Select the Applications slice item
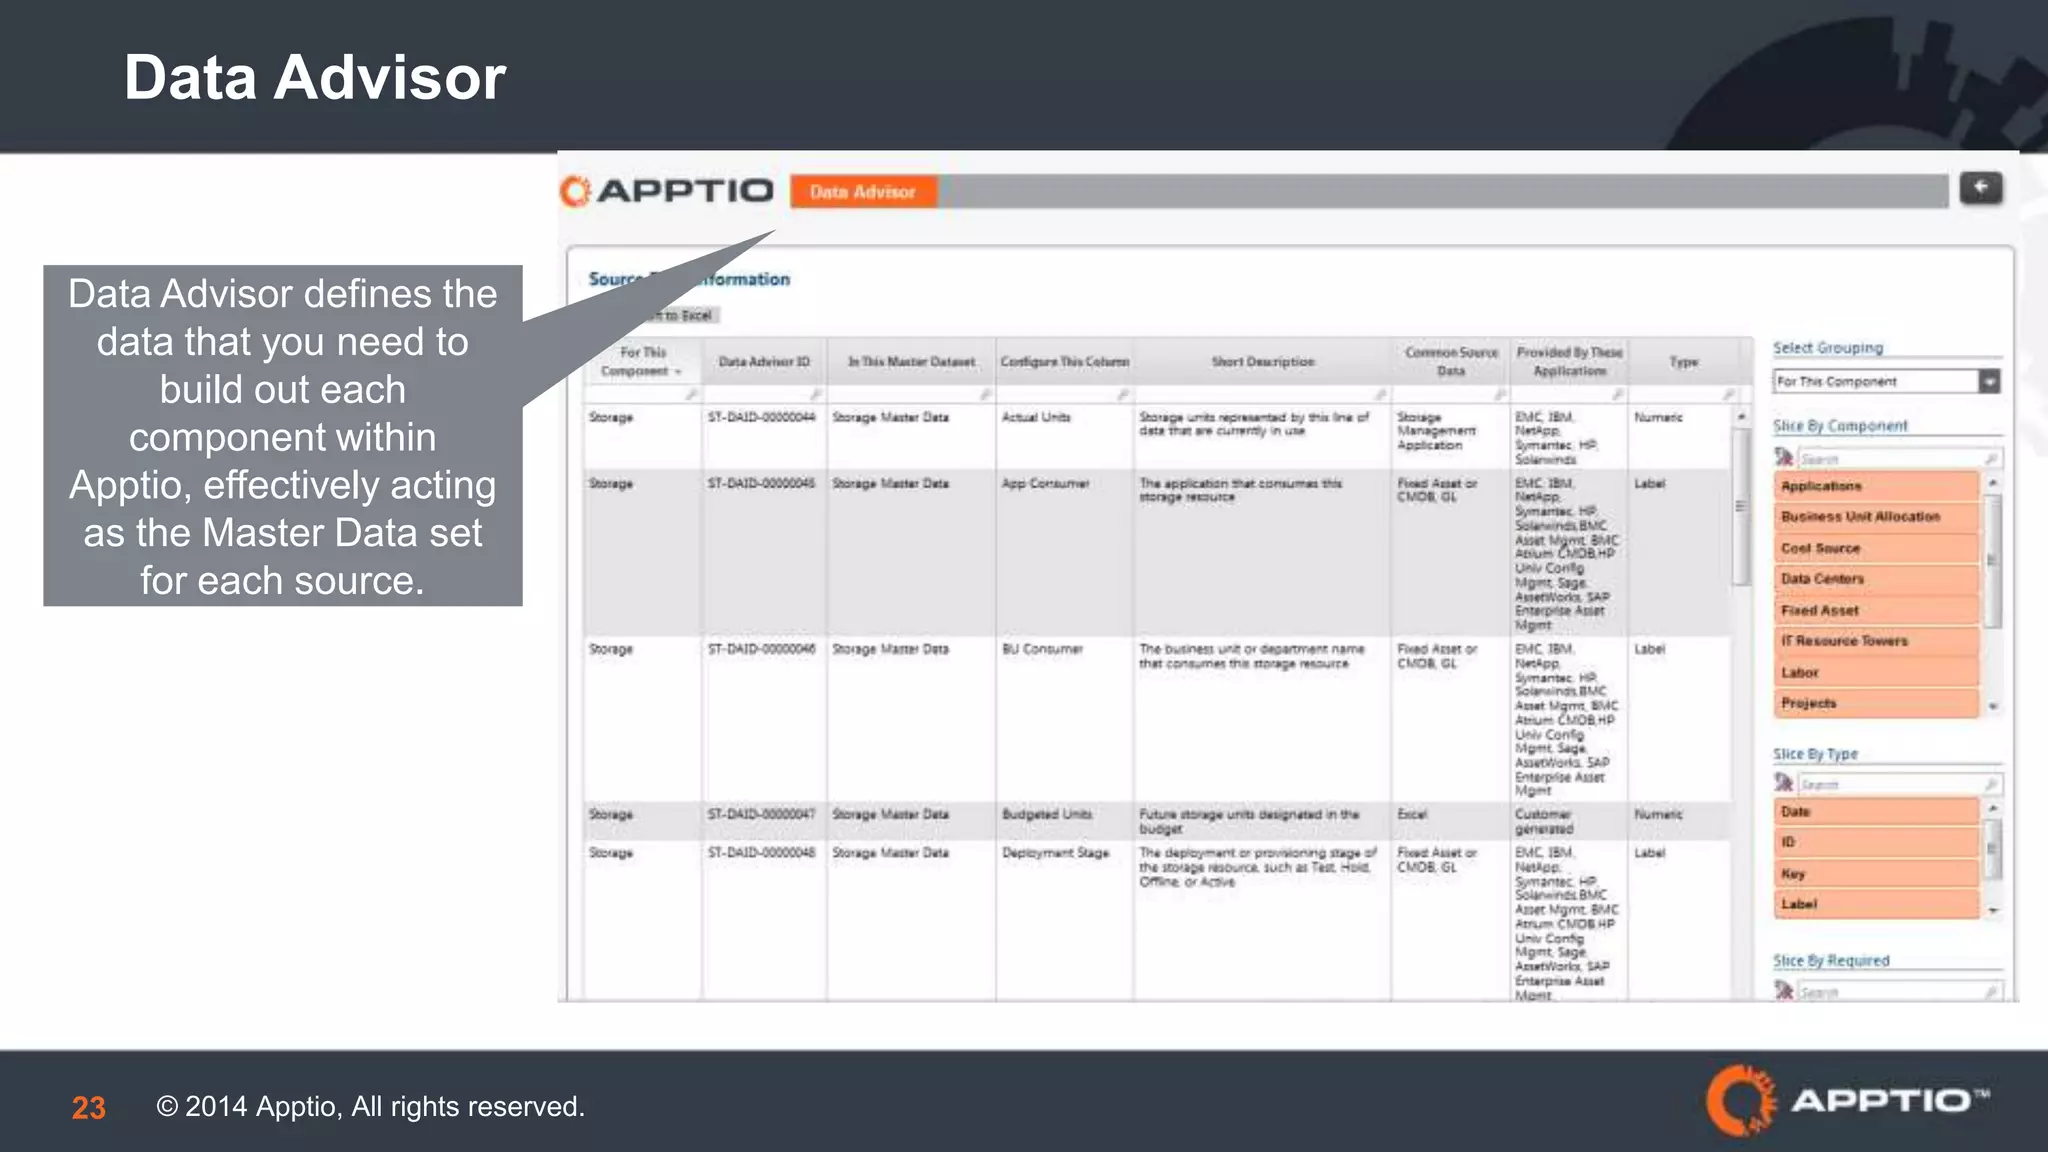 click(1877, 486)
